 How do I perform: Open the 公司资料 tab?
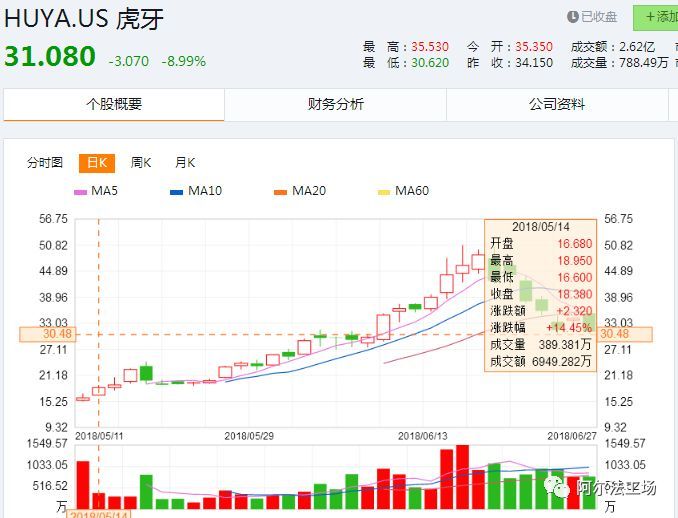click(x=557, y=104)
